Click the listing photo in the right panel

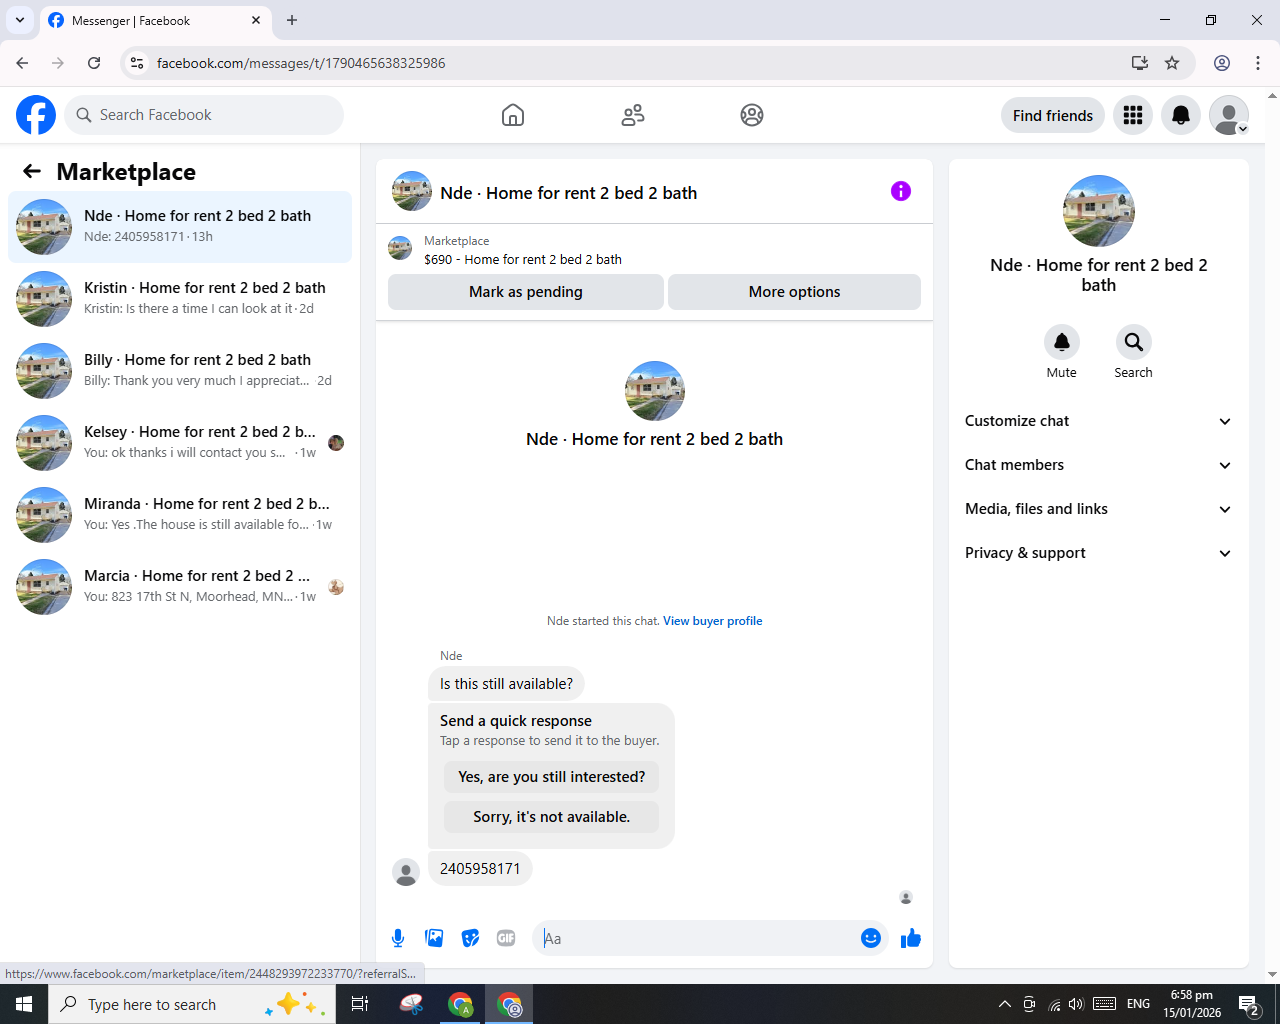coord(1099,211)
